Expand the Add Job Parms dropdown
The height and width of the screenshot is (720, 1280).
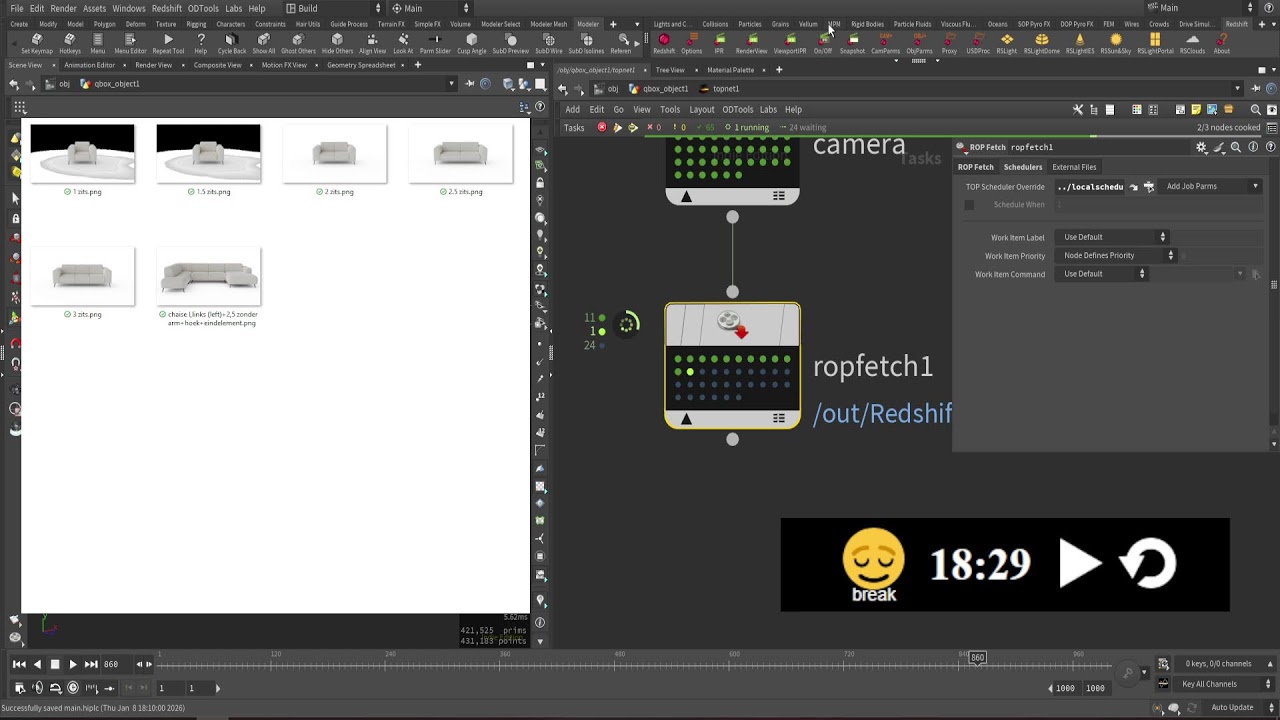pyautogui.click(x=1211, y=186)
